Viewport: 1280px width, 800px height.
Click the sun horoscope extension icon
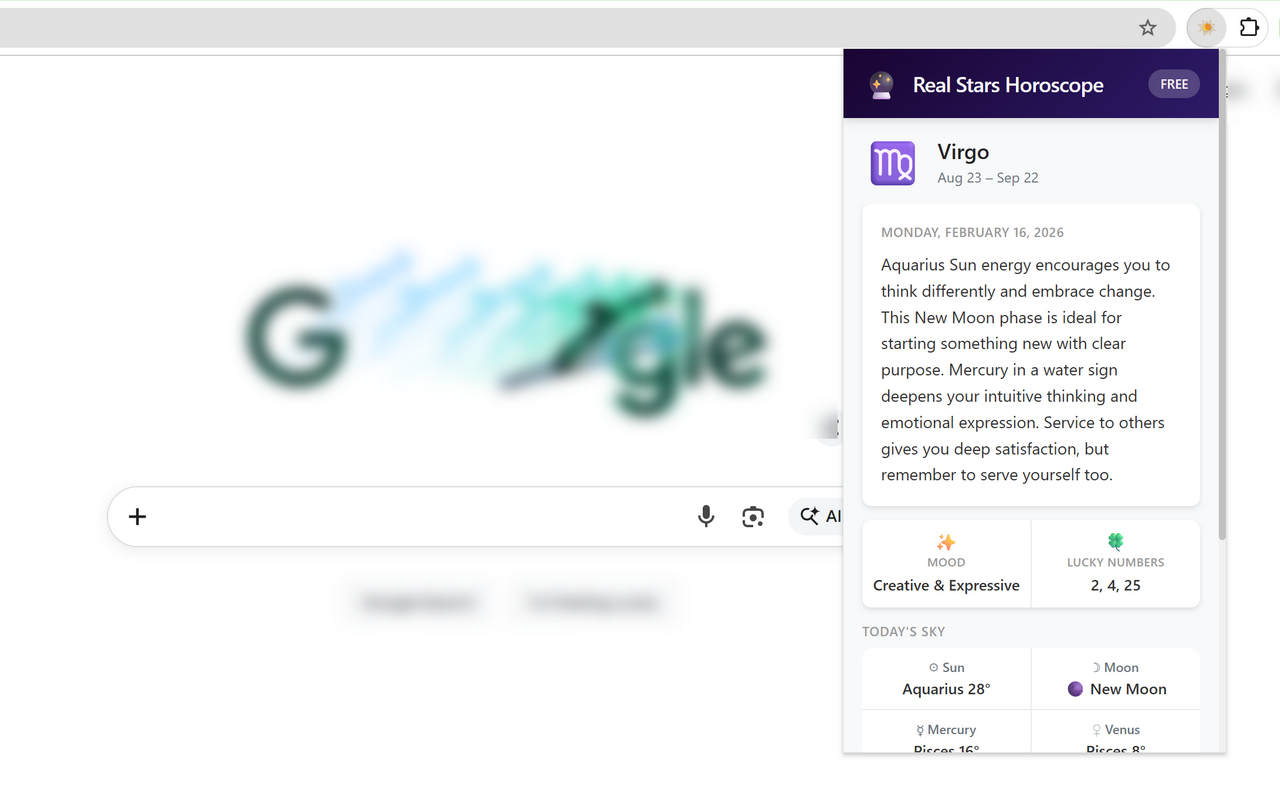[1207, 28]
